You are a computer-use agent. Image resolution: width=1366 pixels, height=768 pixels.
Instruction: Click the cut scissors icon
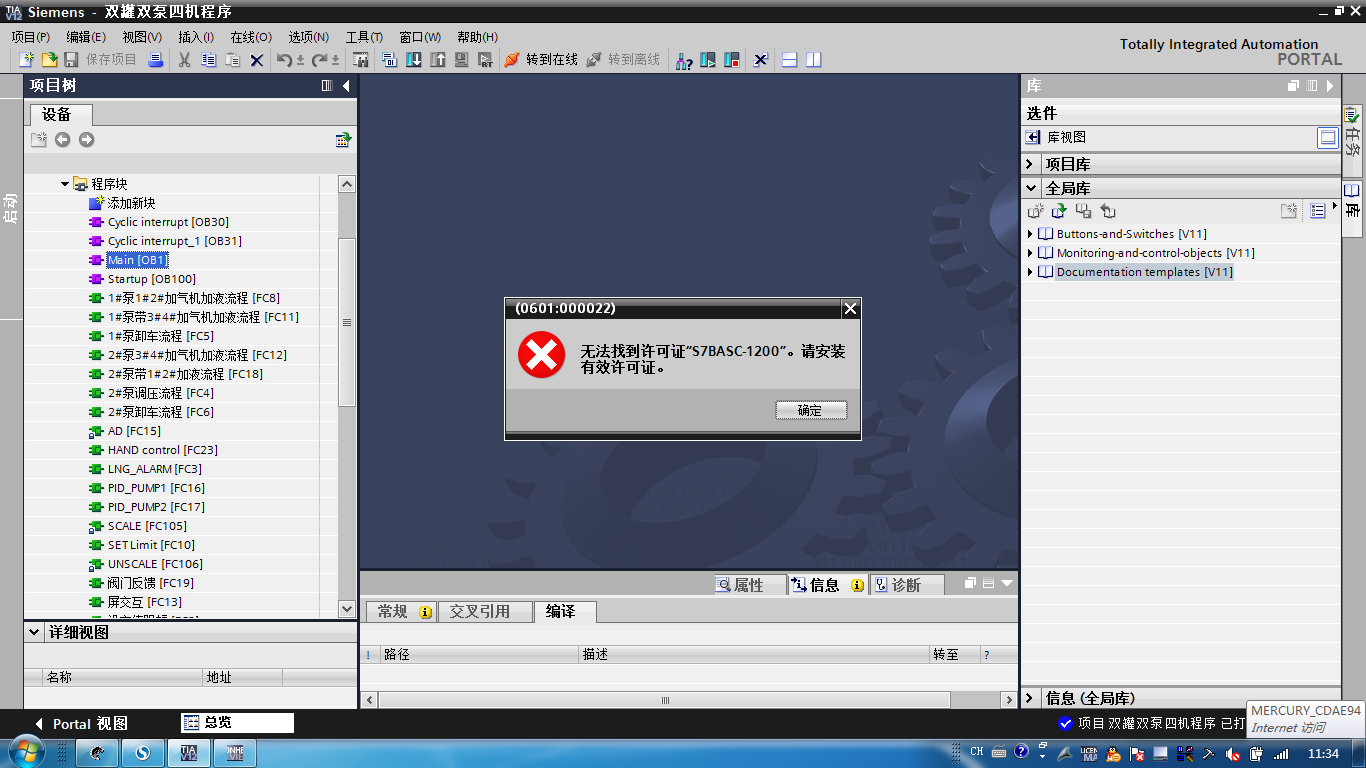coord(184,60)
